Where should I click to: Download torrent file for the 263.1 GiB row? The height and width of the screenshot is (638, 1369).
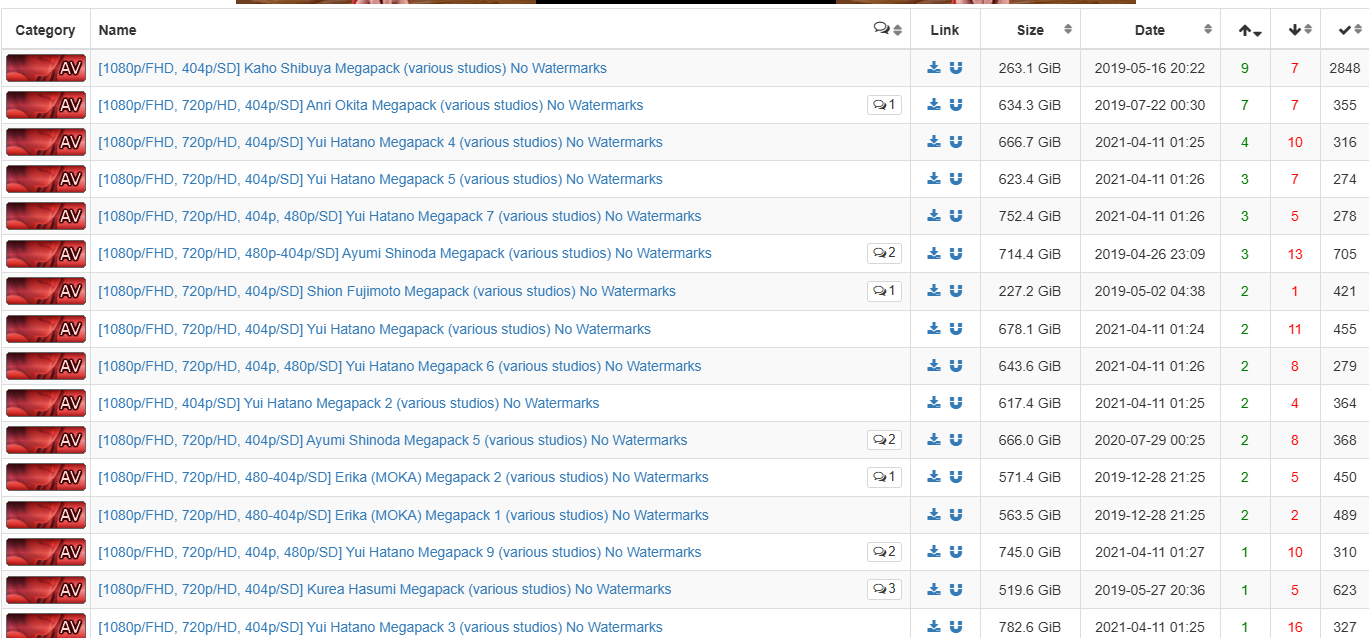point(934,68)
